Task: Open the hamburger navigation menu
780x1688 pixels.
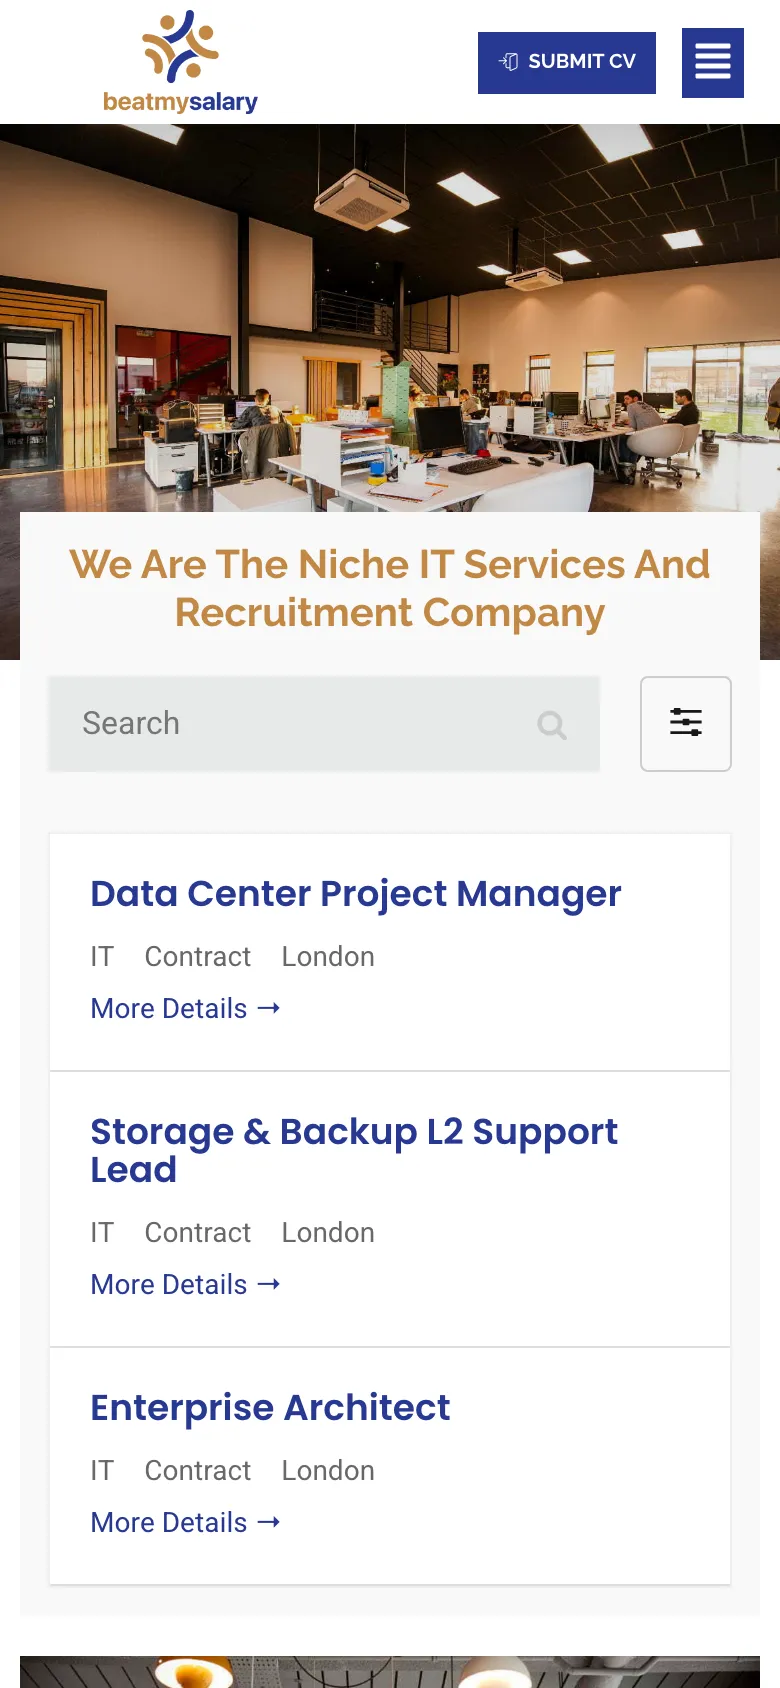Action: click(x=713, y=63)
